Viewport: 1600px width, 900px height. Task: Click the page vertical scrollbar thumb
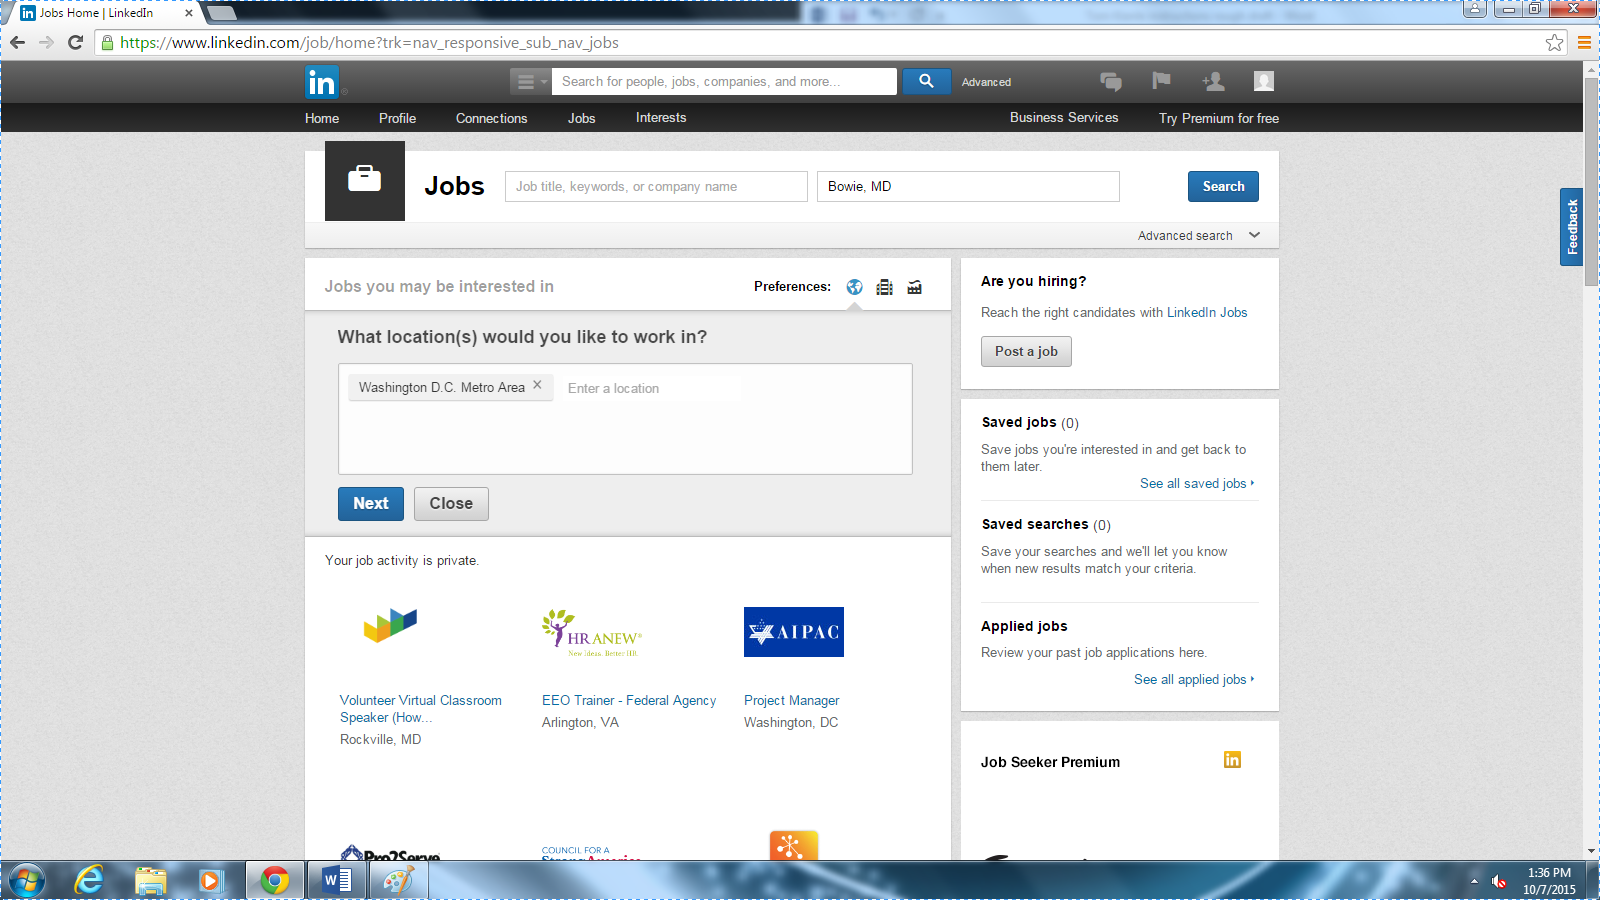[x=1591, y=182]
